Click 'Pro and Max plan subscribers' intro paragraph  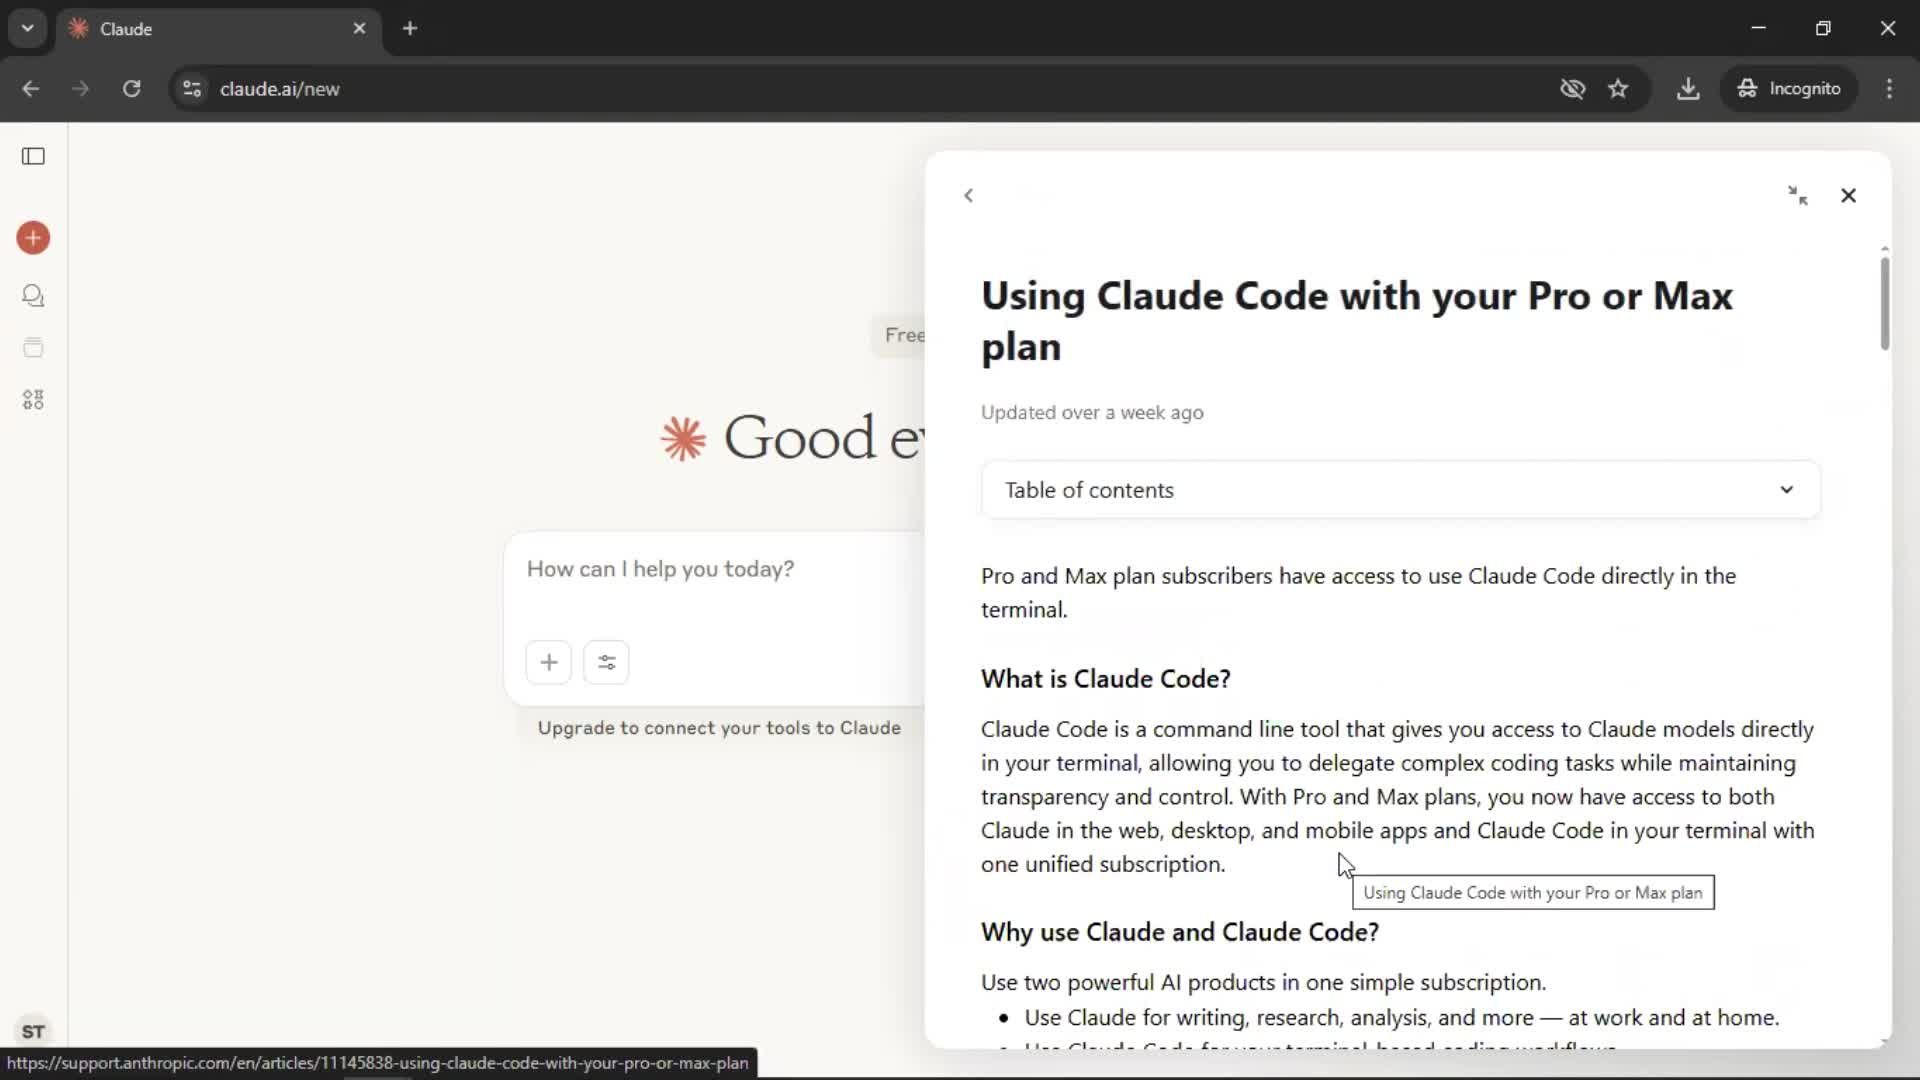pos(1358,593)
